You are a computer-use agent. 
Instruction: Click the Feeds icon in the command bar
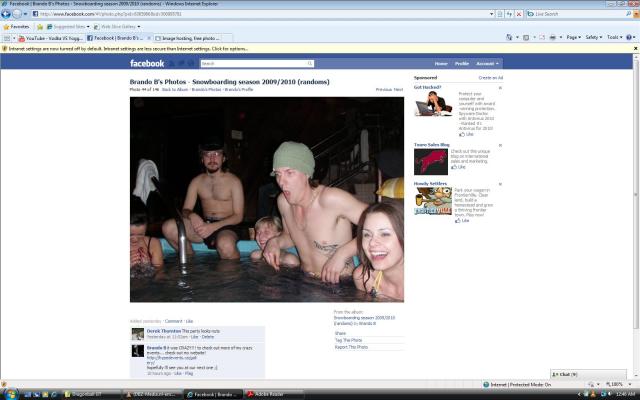[526, 37]
